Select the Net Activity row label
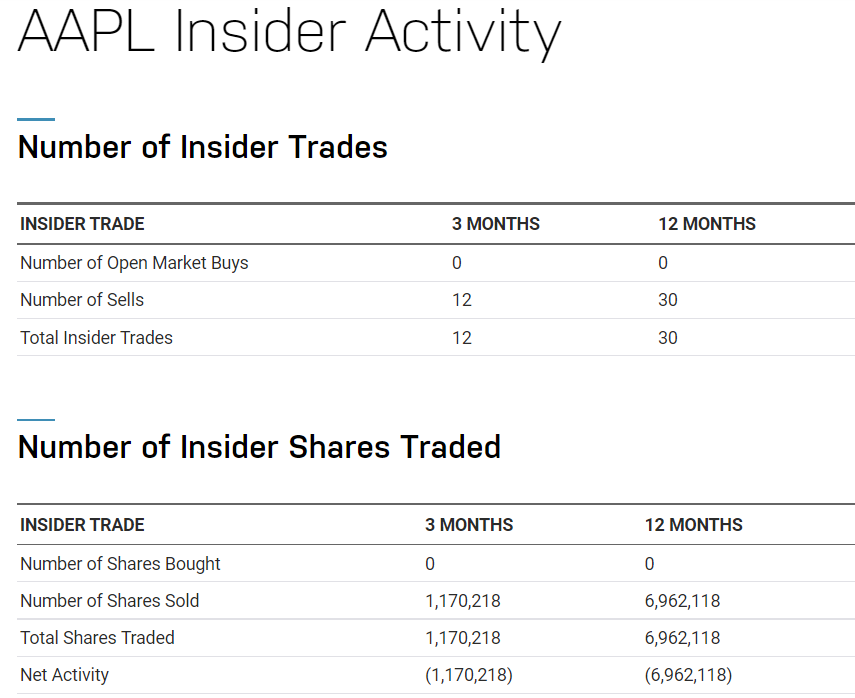Image resolution: width=855 pixels, height=698 pixels. pyautogui.click(x=64, y=675)
